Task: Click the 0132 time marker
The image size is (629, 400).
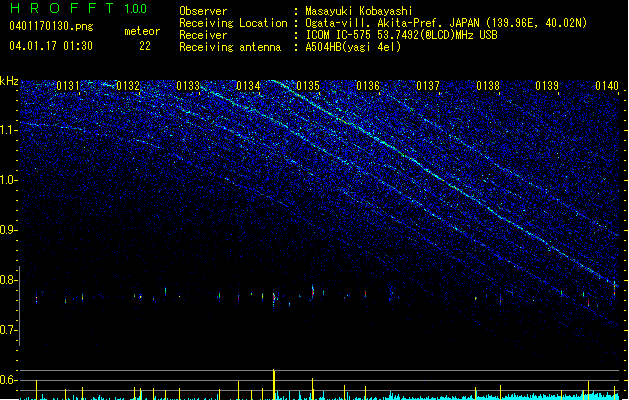Action: (128, 86)
